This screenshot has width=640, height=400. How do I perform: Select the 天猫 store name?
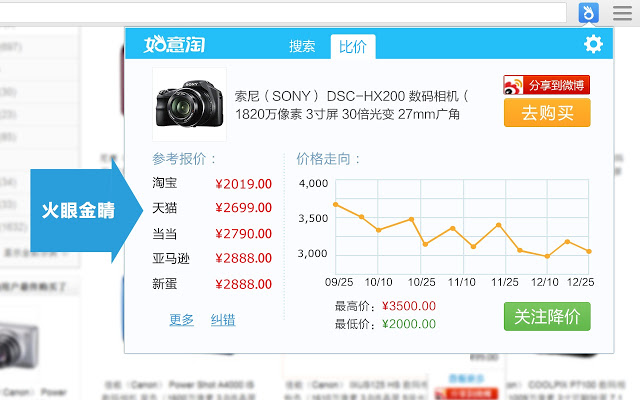tap(164, 208)
